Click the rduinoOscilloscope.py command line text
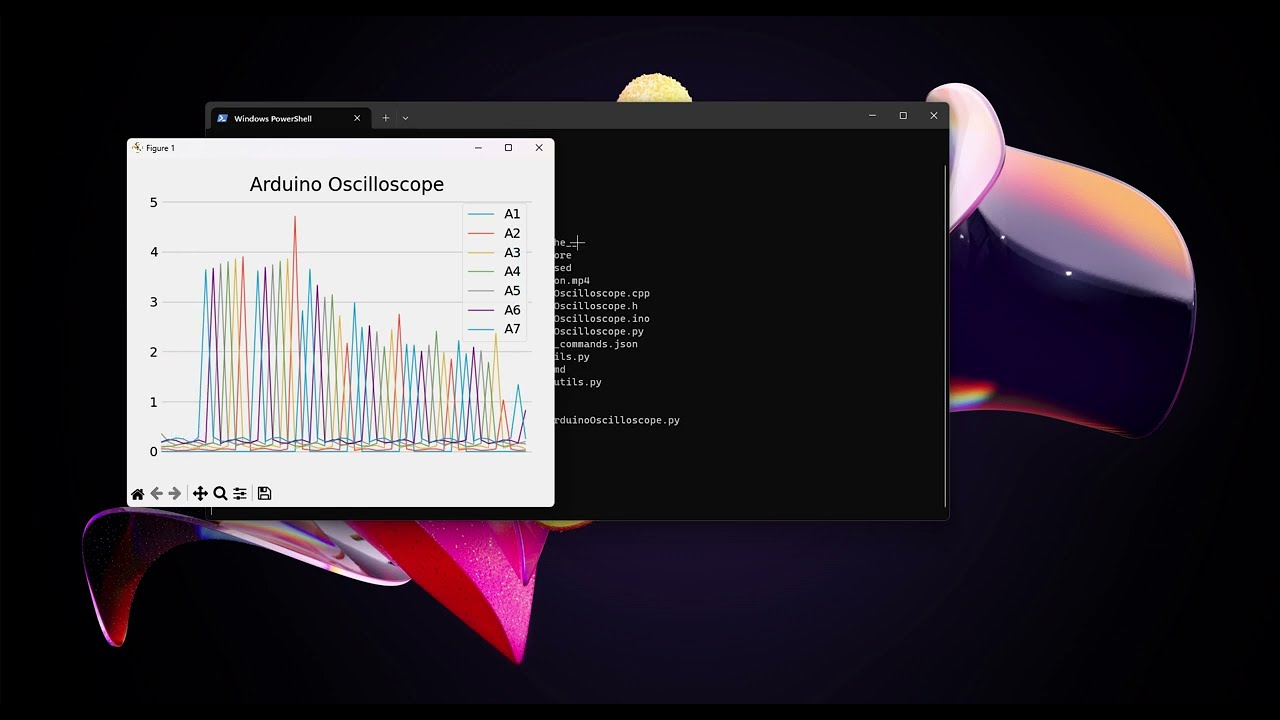 (617, 420)
